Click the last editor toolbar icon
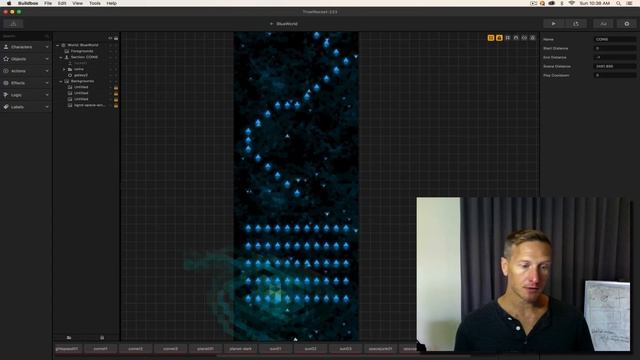640x360 pixels. click(x=533, y=38)
